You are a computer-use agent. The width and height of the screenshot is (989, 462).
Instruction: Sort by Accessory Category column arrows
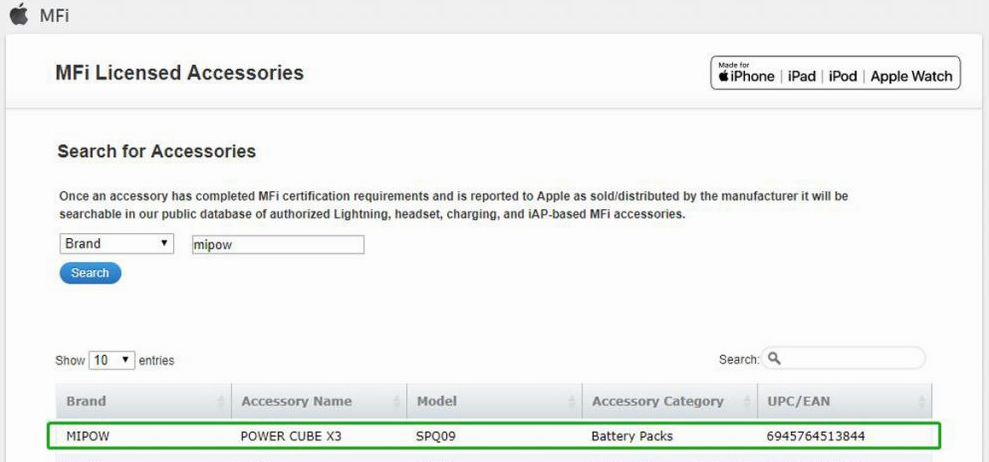(x=747, y=401)
